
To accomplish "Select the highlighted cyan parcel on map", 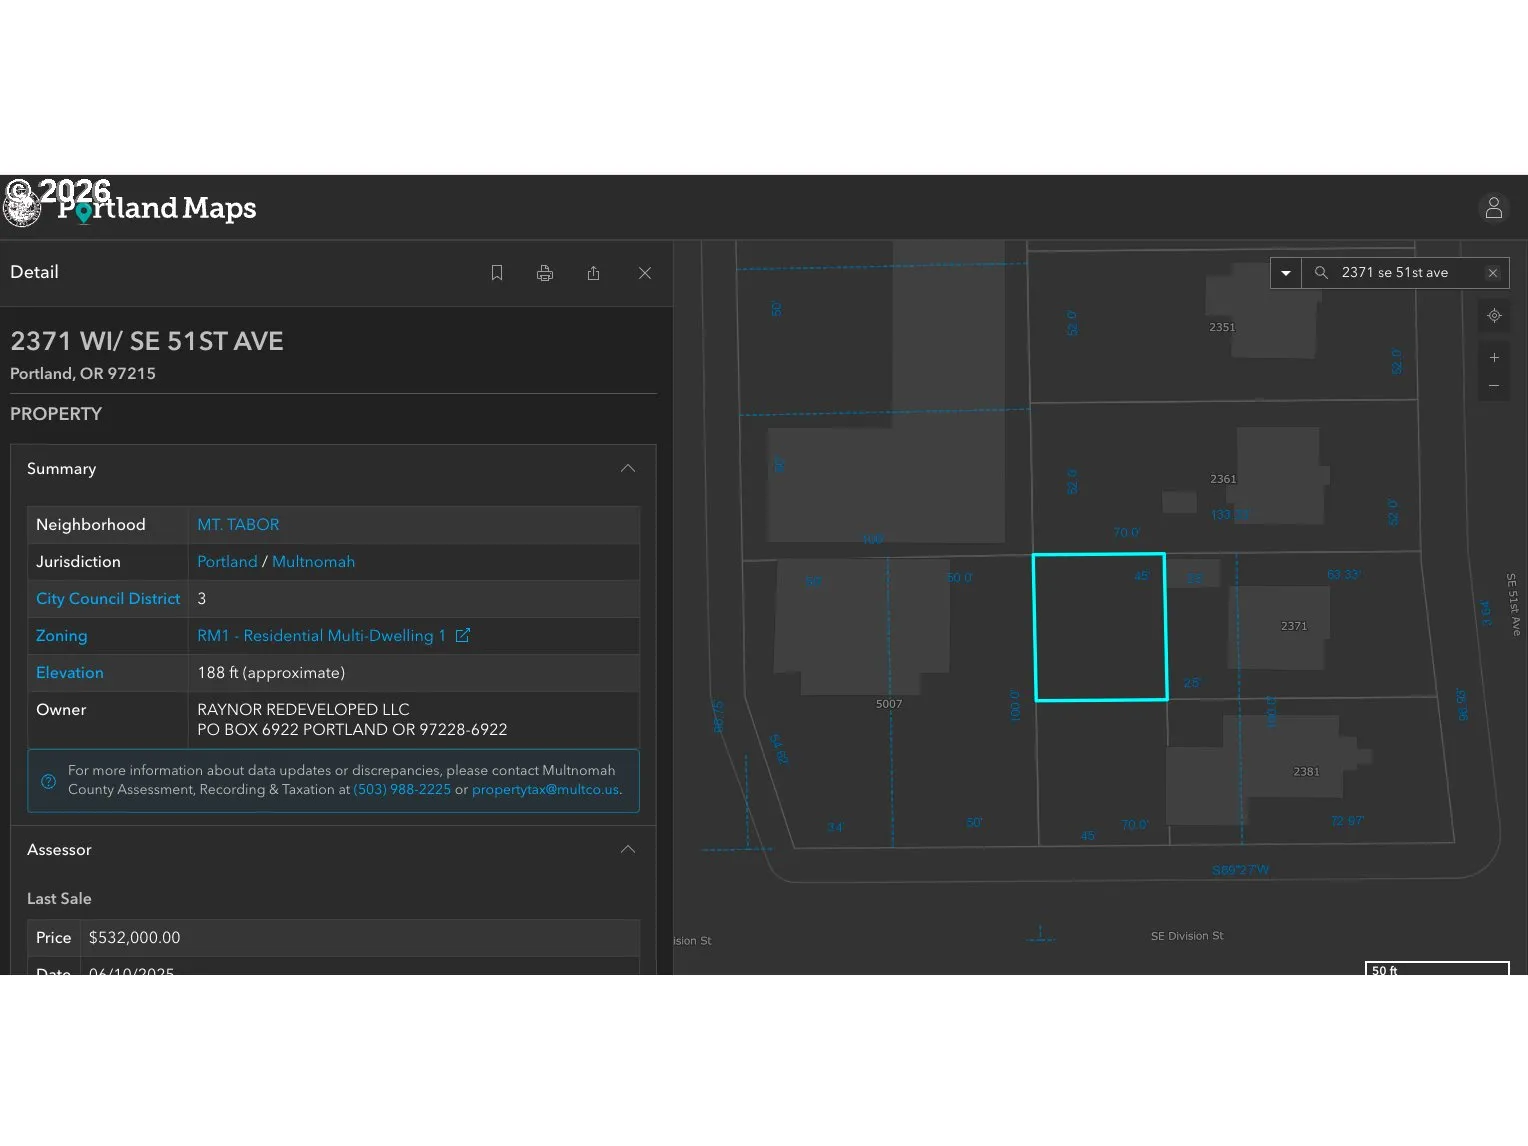I will 1100,627.
